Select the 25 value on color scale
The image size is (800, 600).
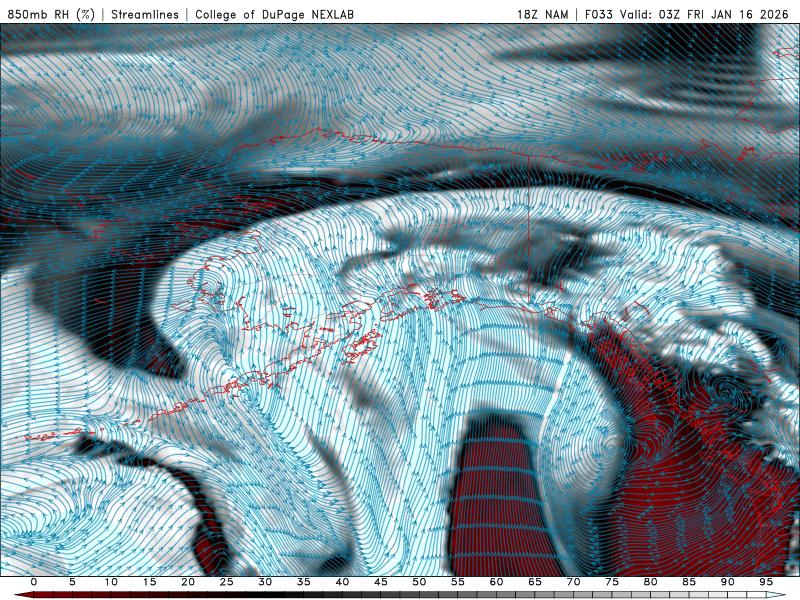(227, 582)
